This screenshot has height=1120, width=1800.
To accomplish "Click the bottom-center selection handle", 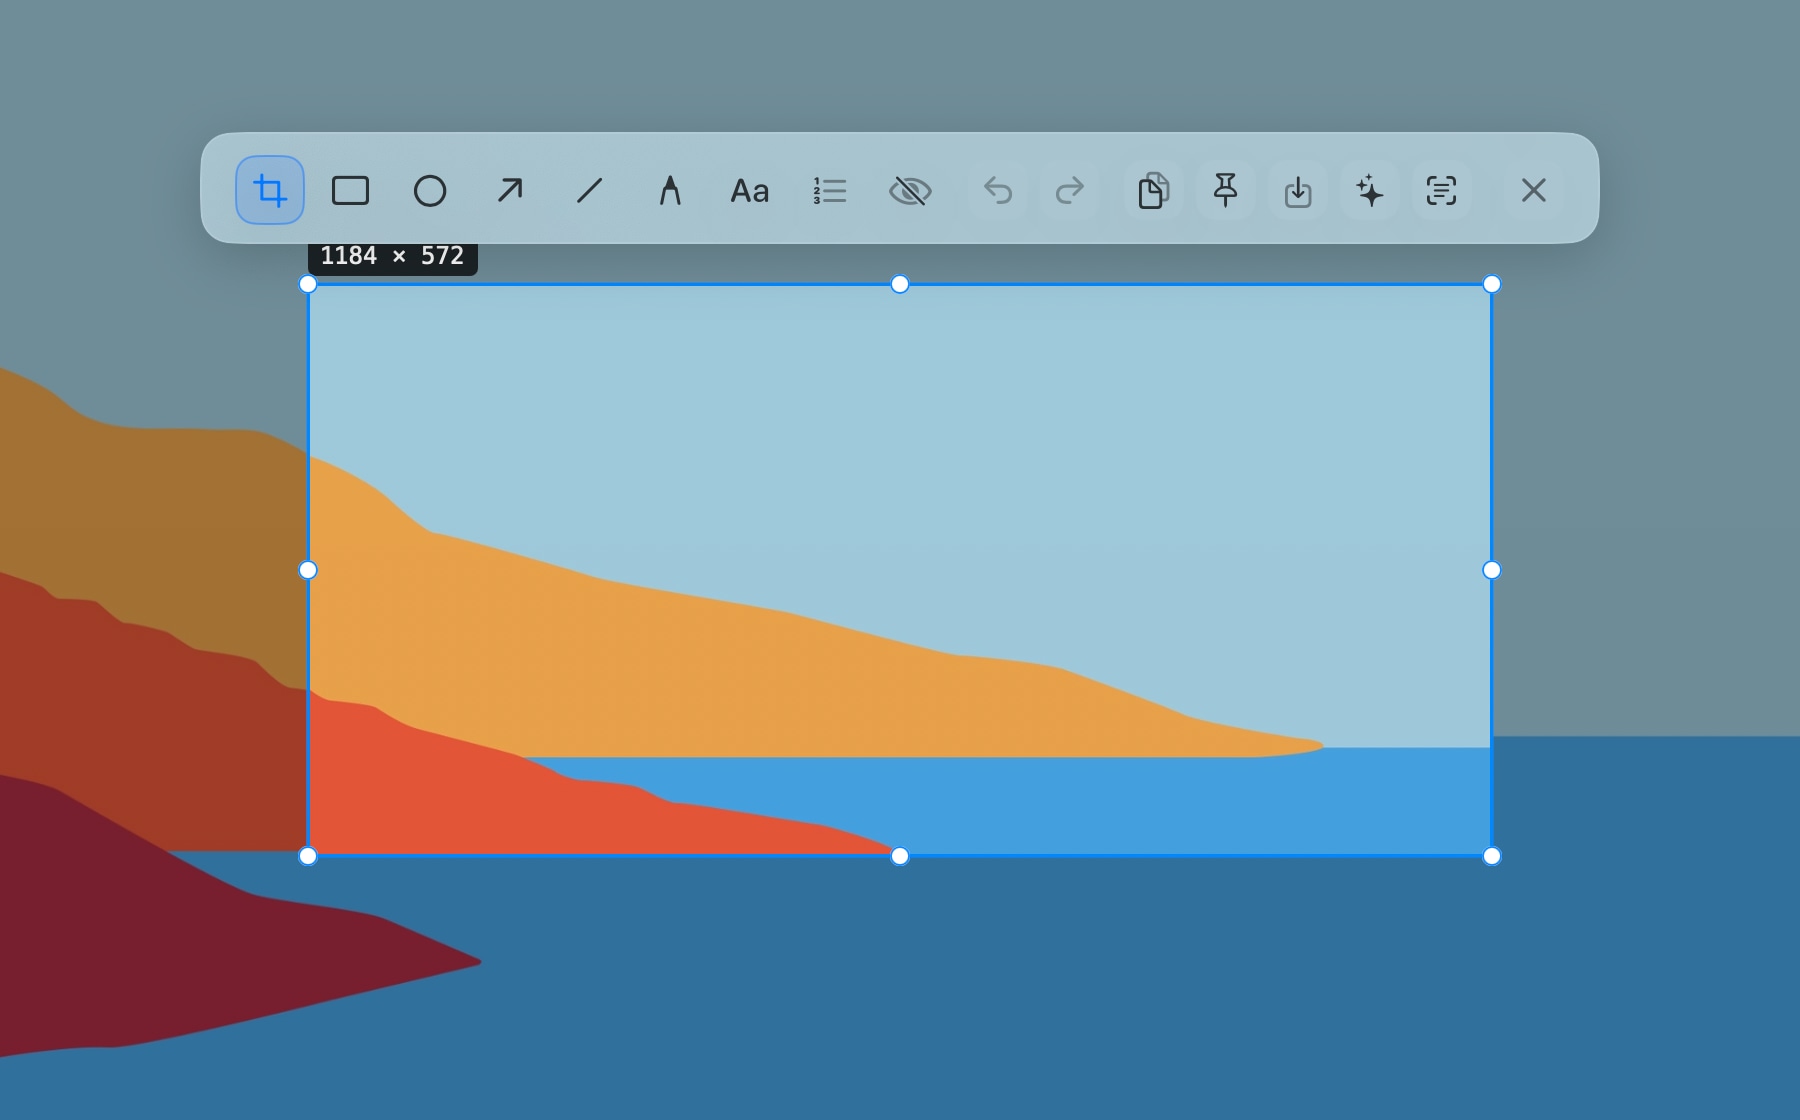I will click(x=900, y=856).
